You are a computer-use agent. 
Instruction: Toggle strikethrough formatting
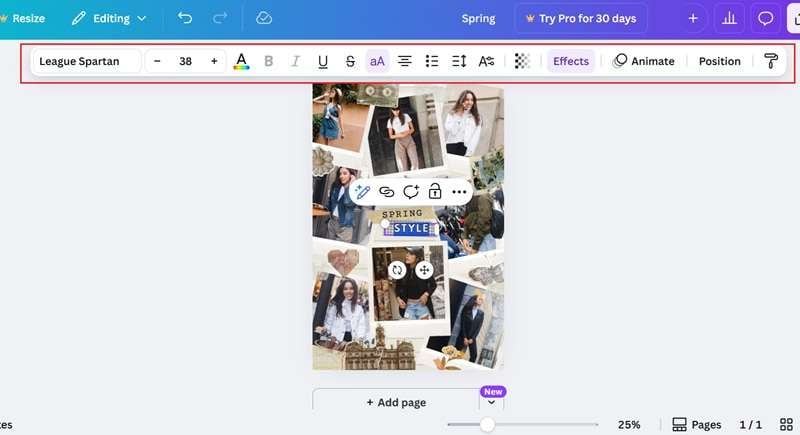click(350, 61)
